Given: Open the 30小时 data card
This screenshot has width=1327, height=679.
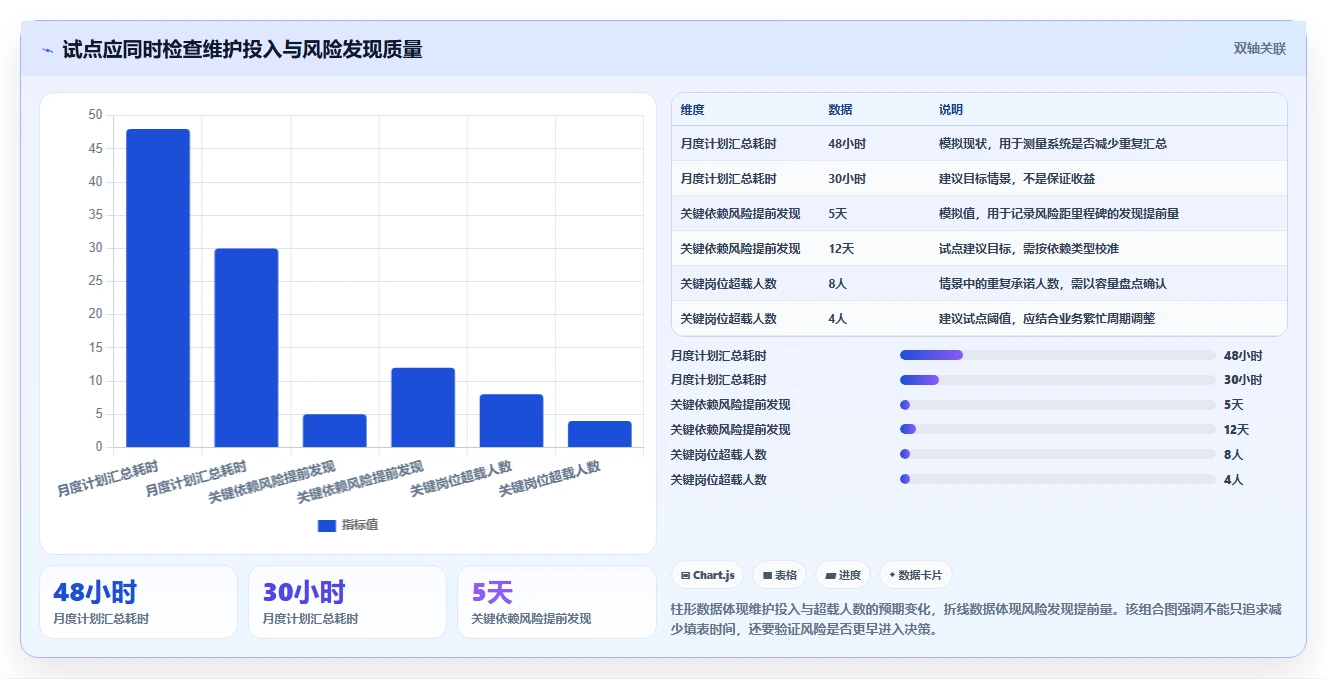Looking at the screenshot, I should [347, 602].
